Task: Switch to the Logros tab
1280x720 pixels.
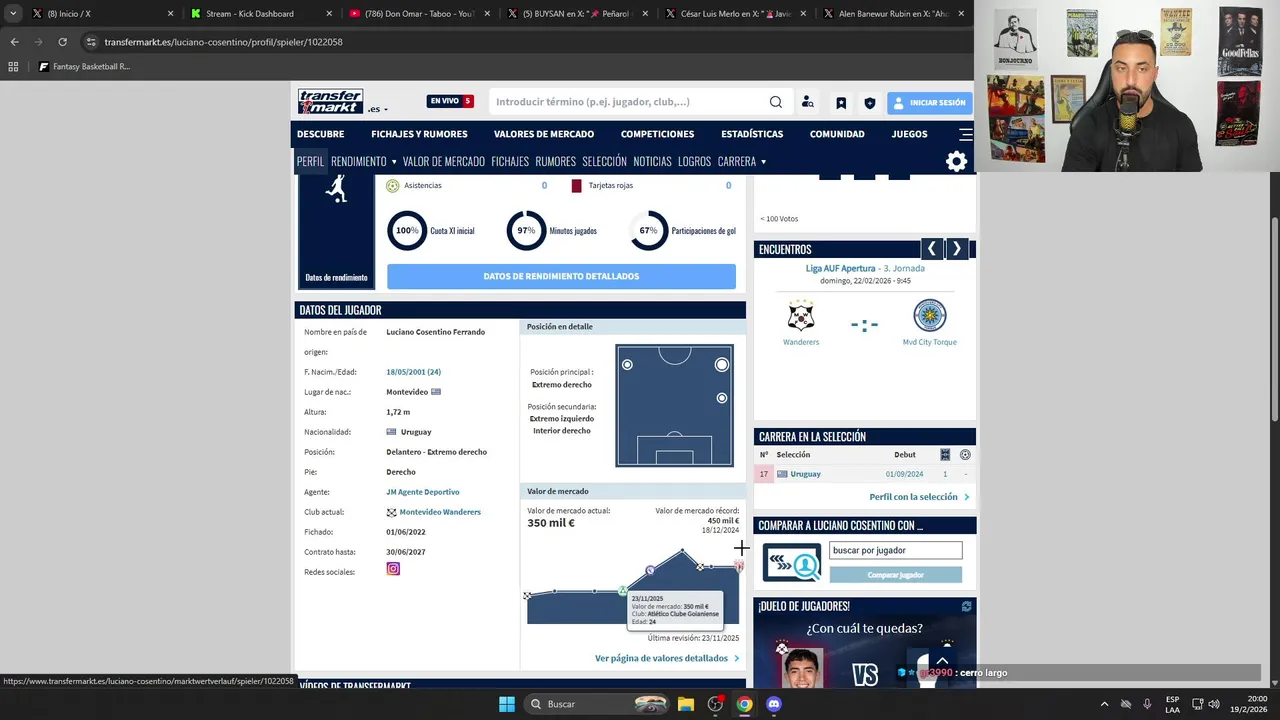Action: point(694,161)
